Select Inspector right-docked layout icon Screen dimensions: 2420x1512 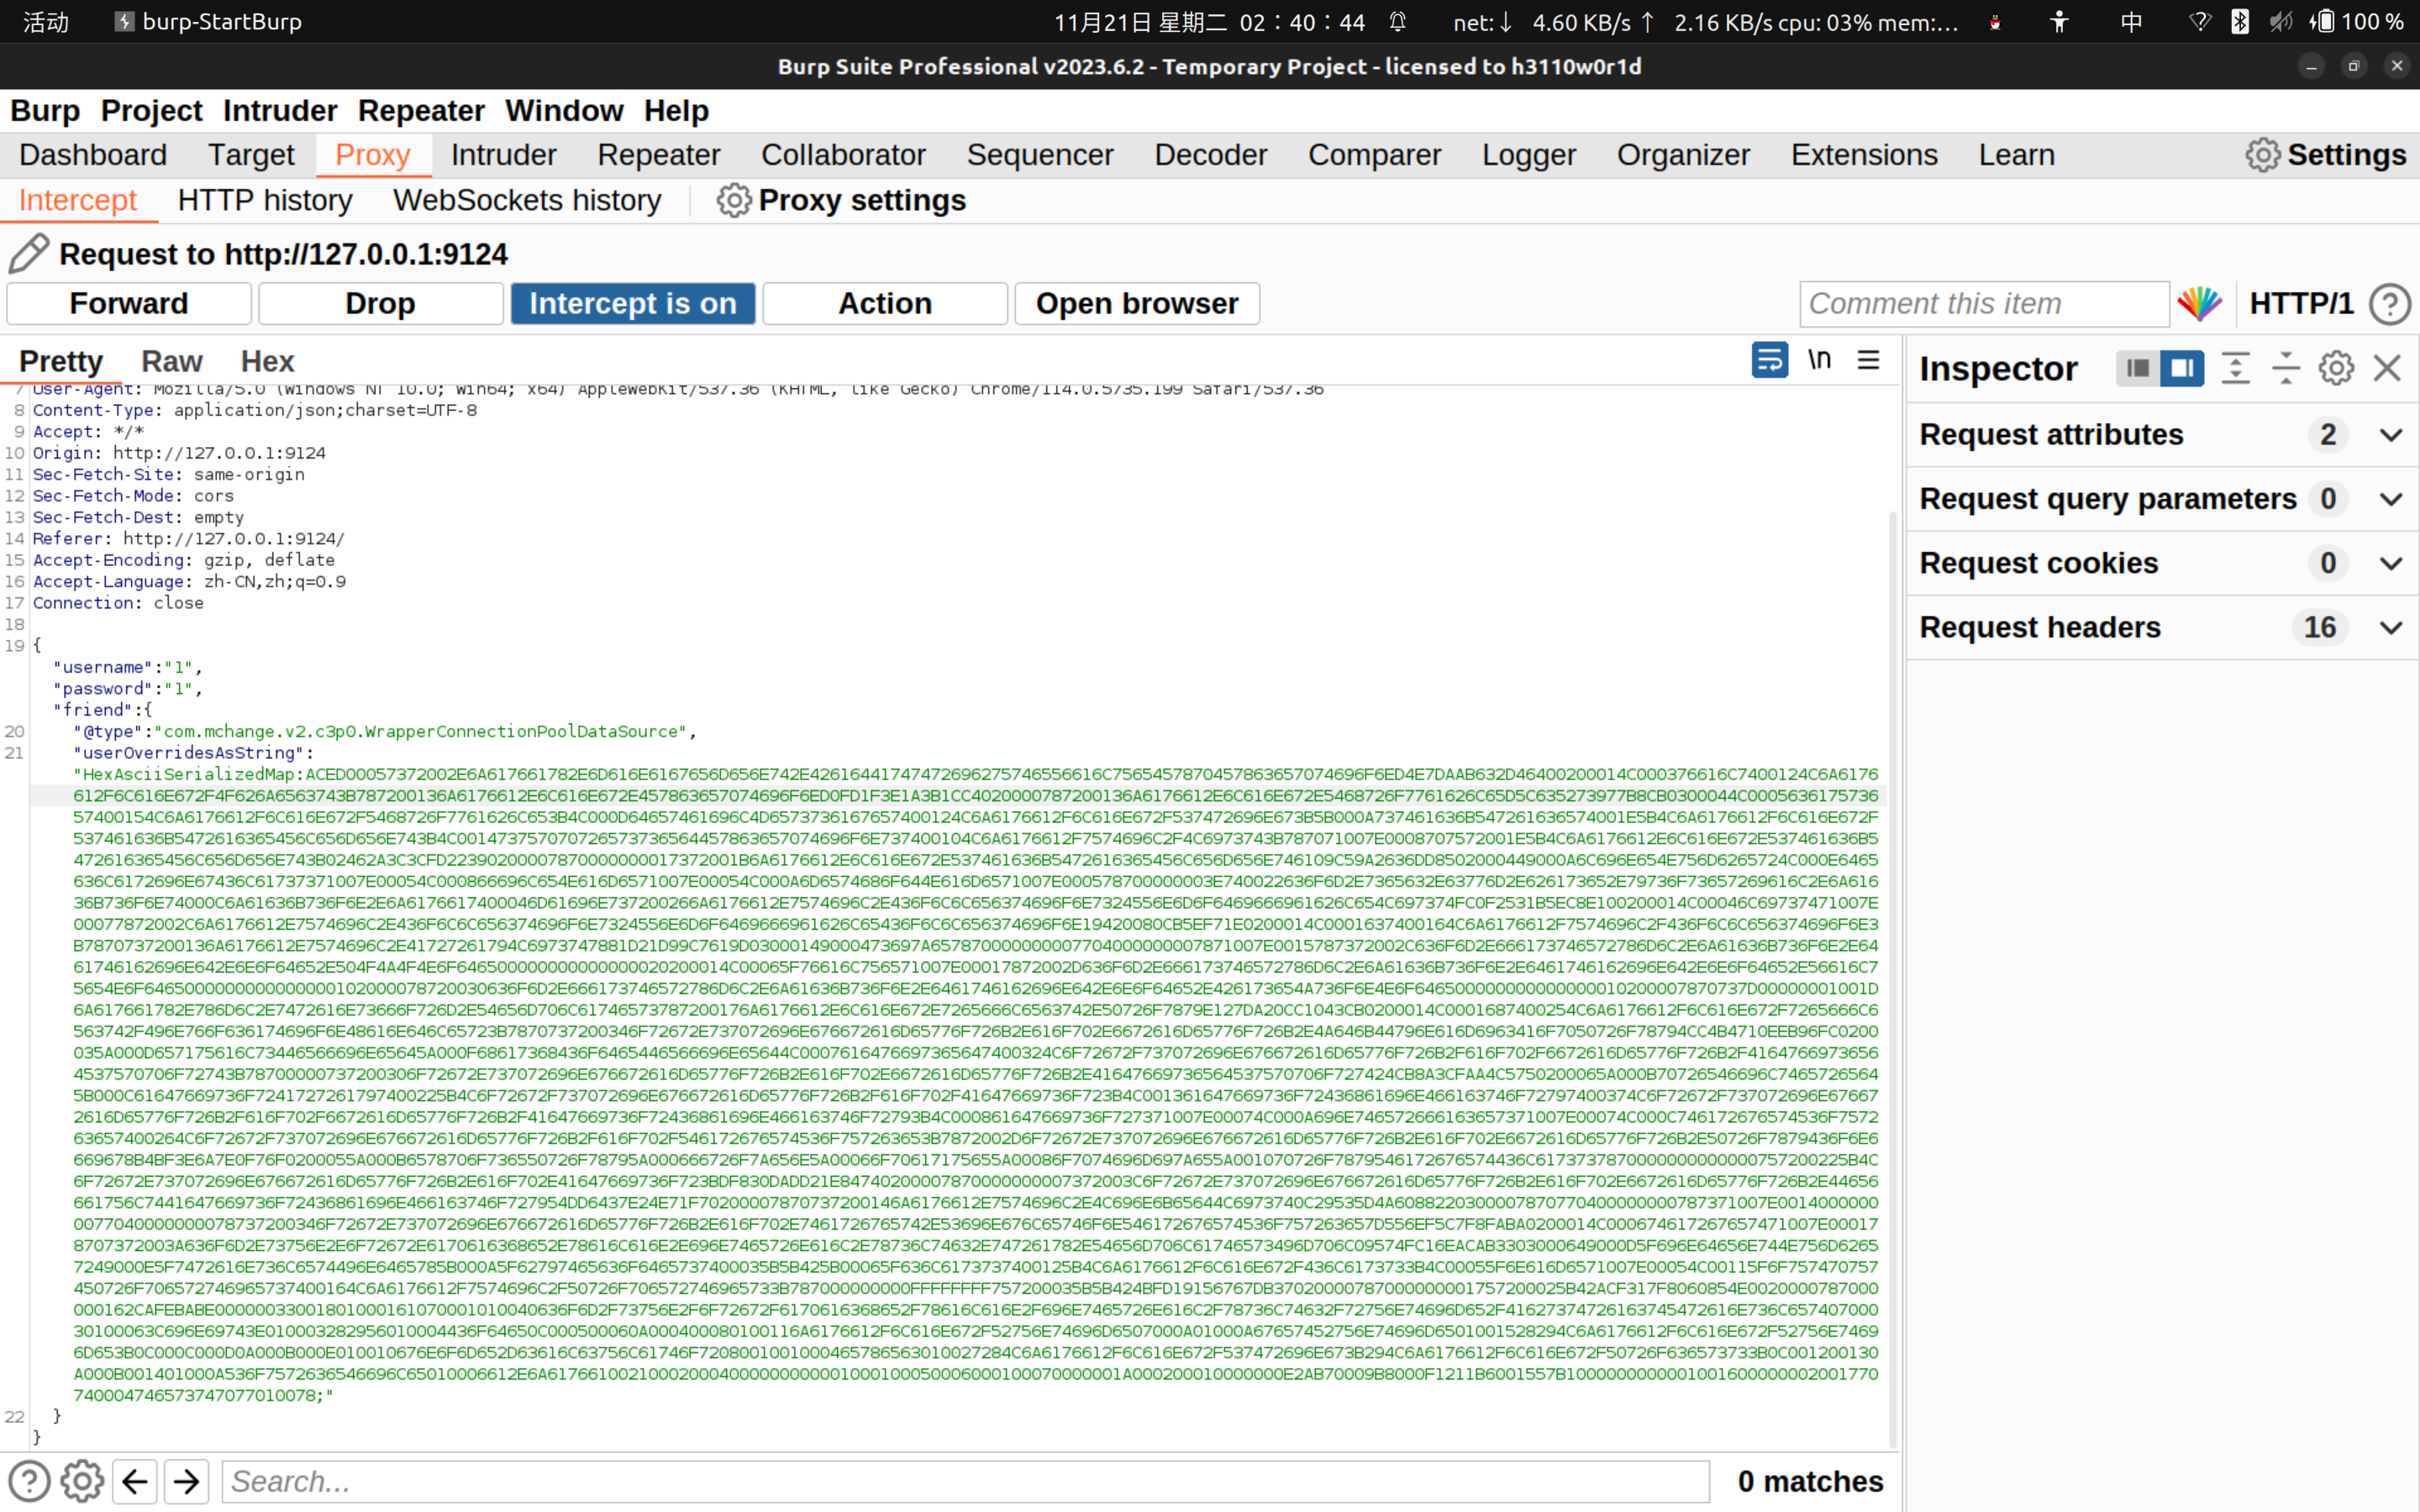pos(2182,368)
